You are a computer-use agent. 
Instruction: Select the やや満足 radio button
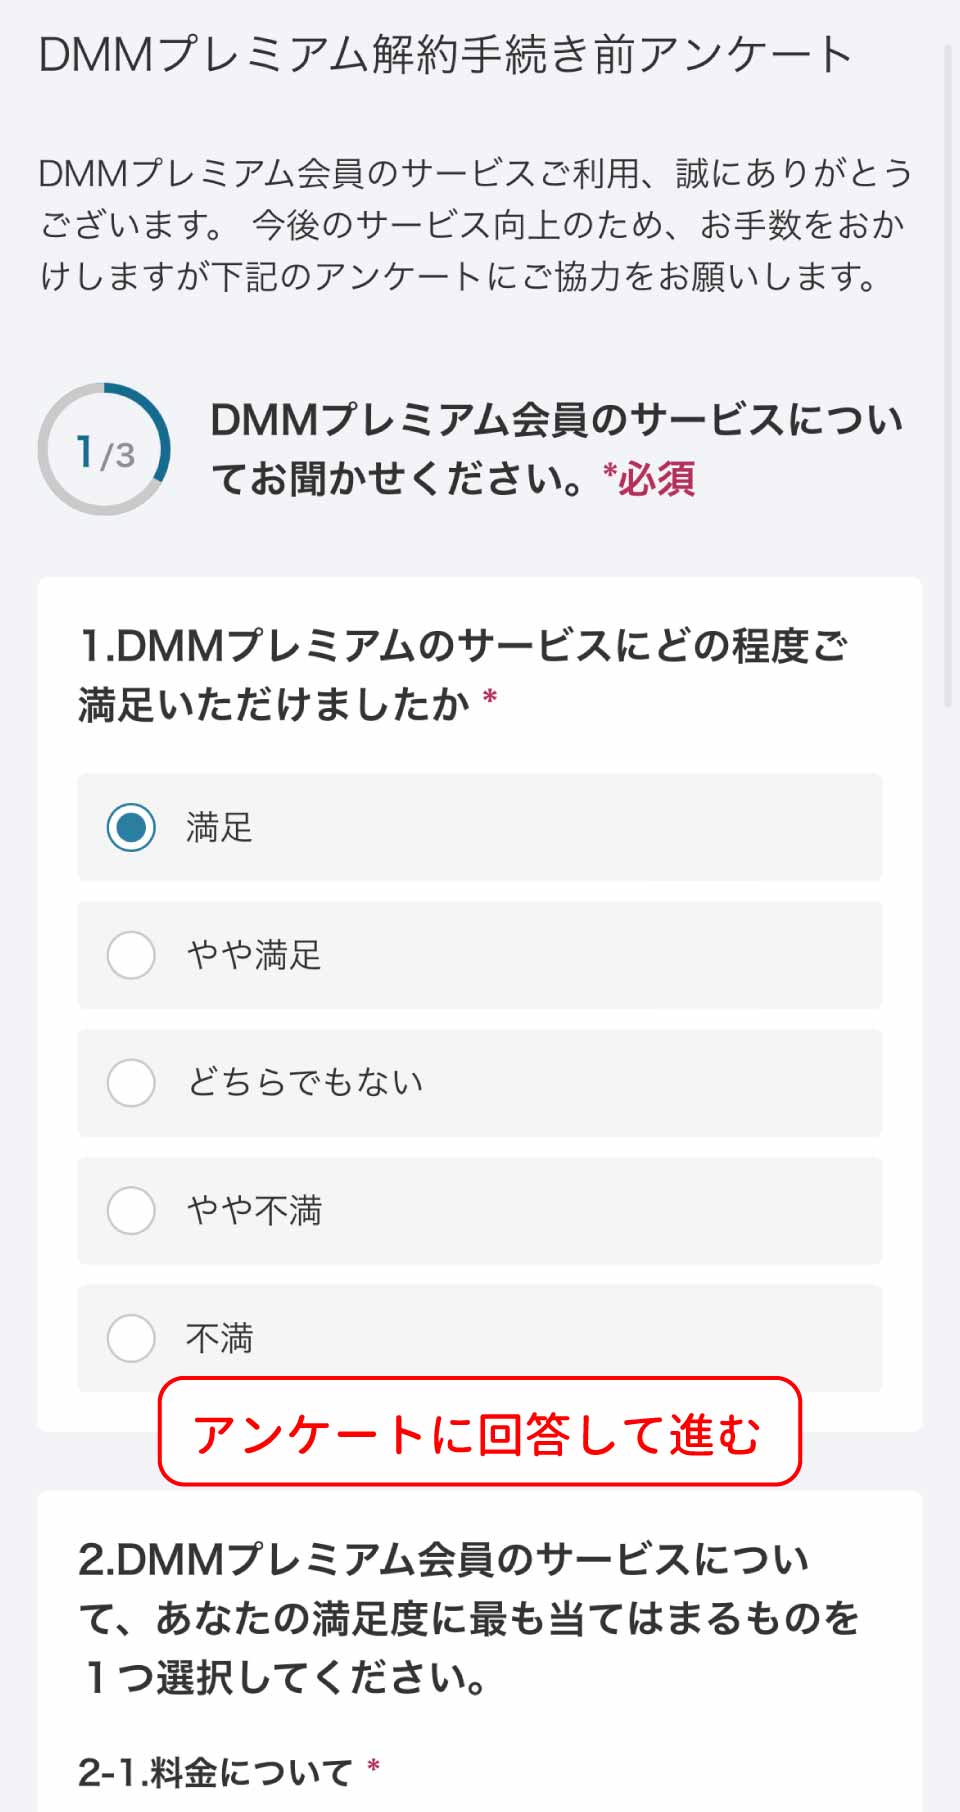click(x=131, y=955)
